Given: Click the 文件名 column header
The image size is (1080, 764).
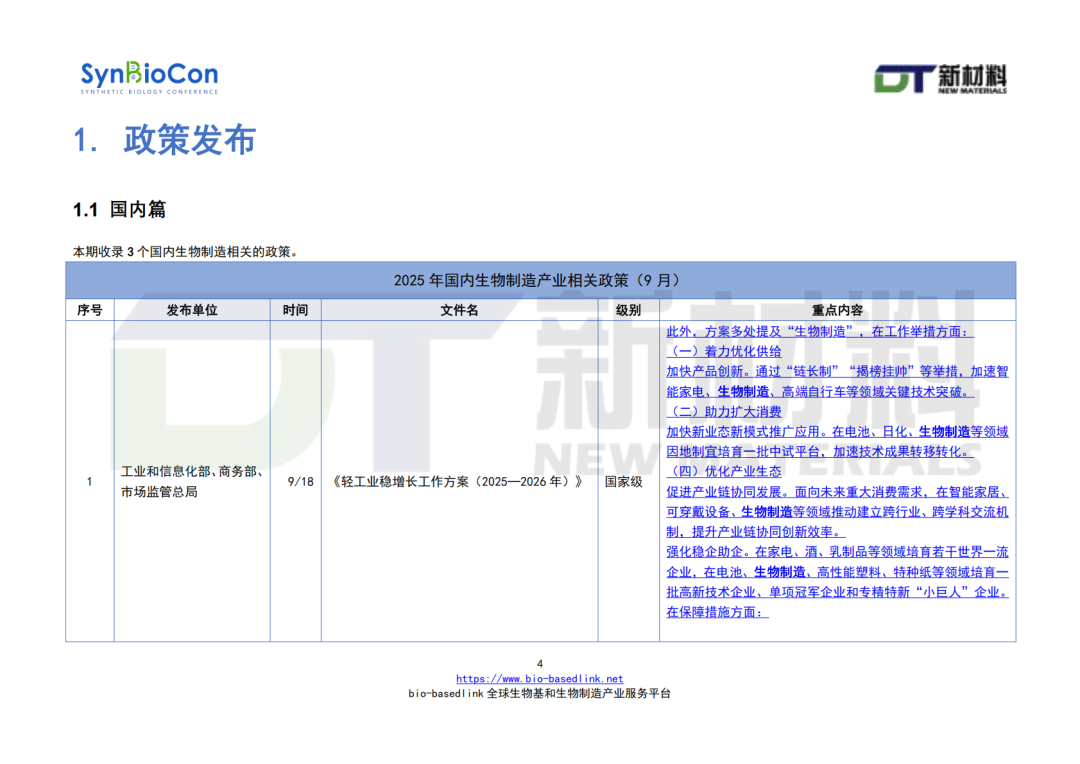Looking at the screenshot, I should point(459,310).
